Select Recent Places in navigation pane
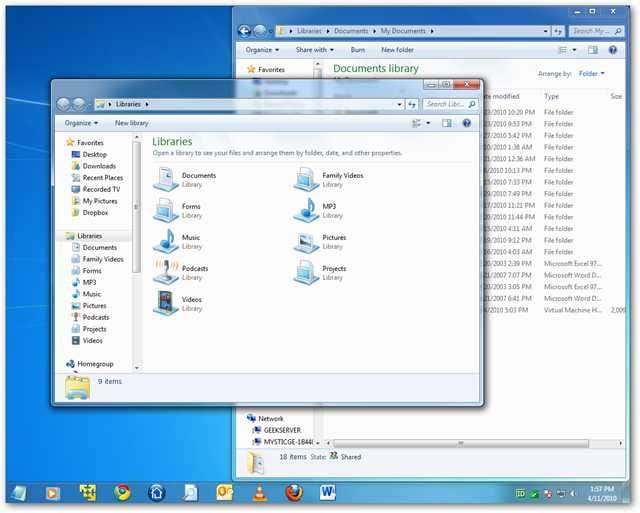The height and width of the screenshot is (513, 640). (102, 178)
